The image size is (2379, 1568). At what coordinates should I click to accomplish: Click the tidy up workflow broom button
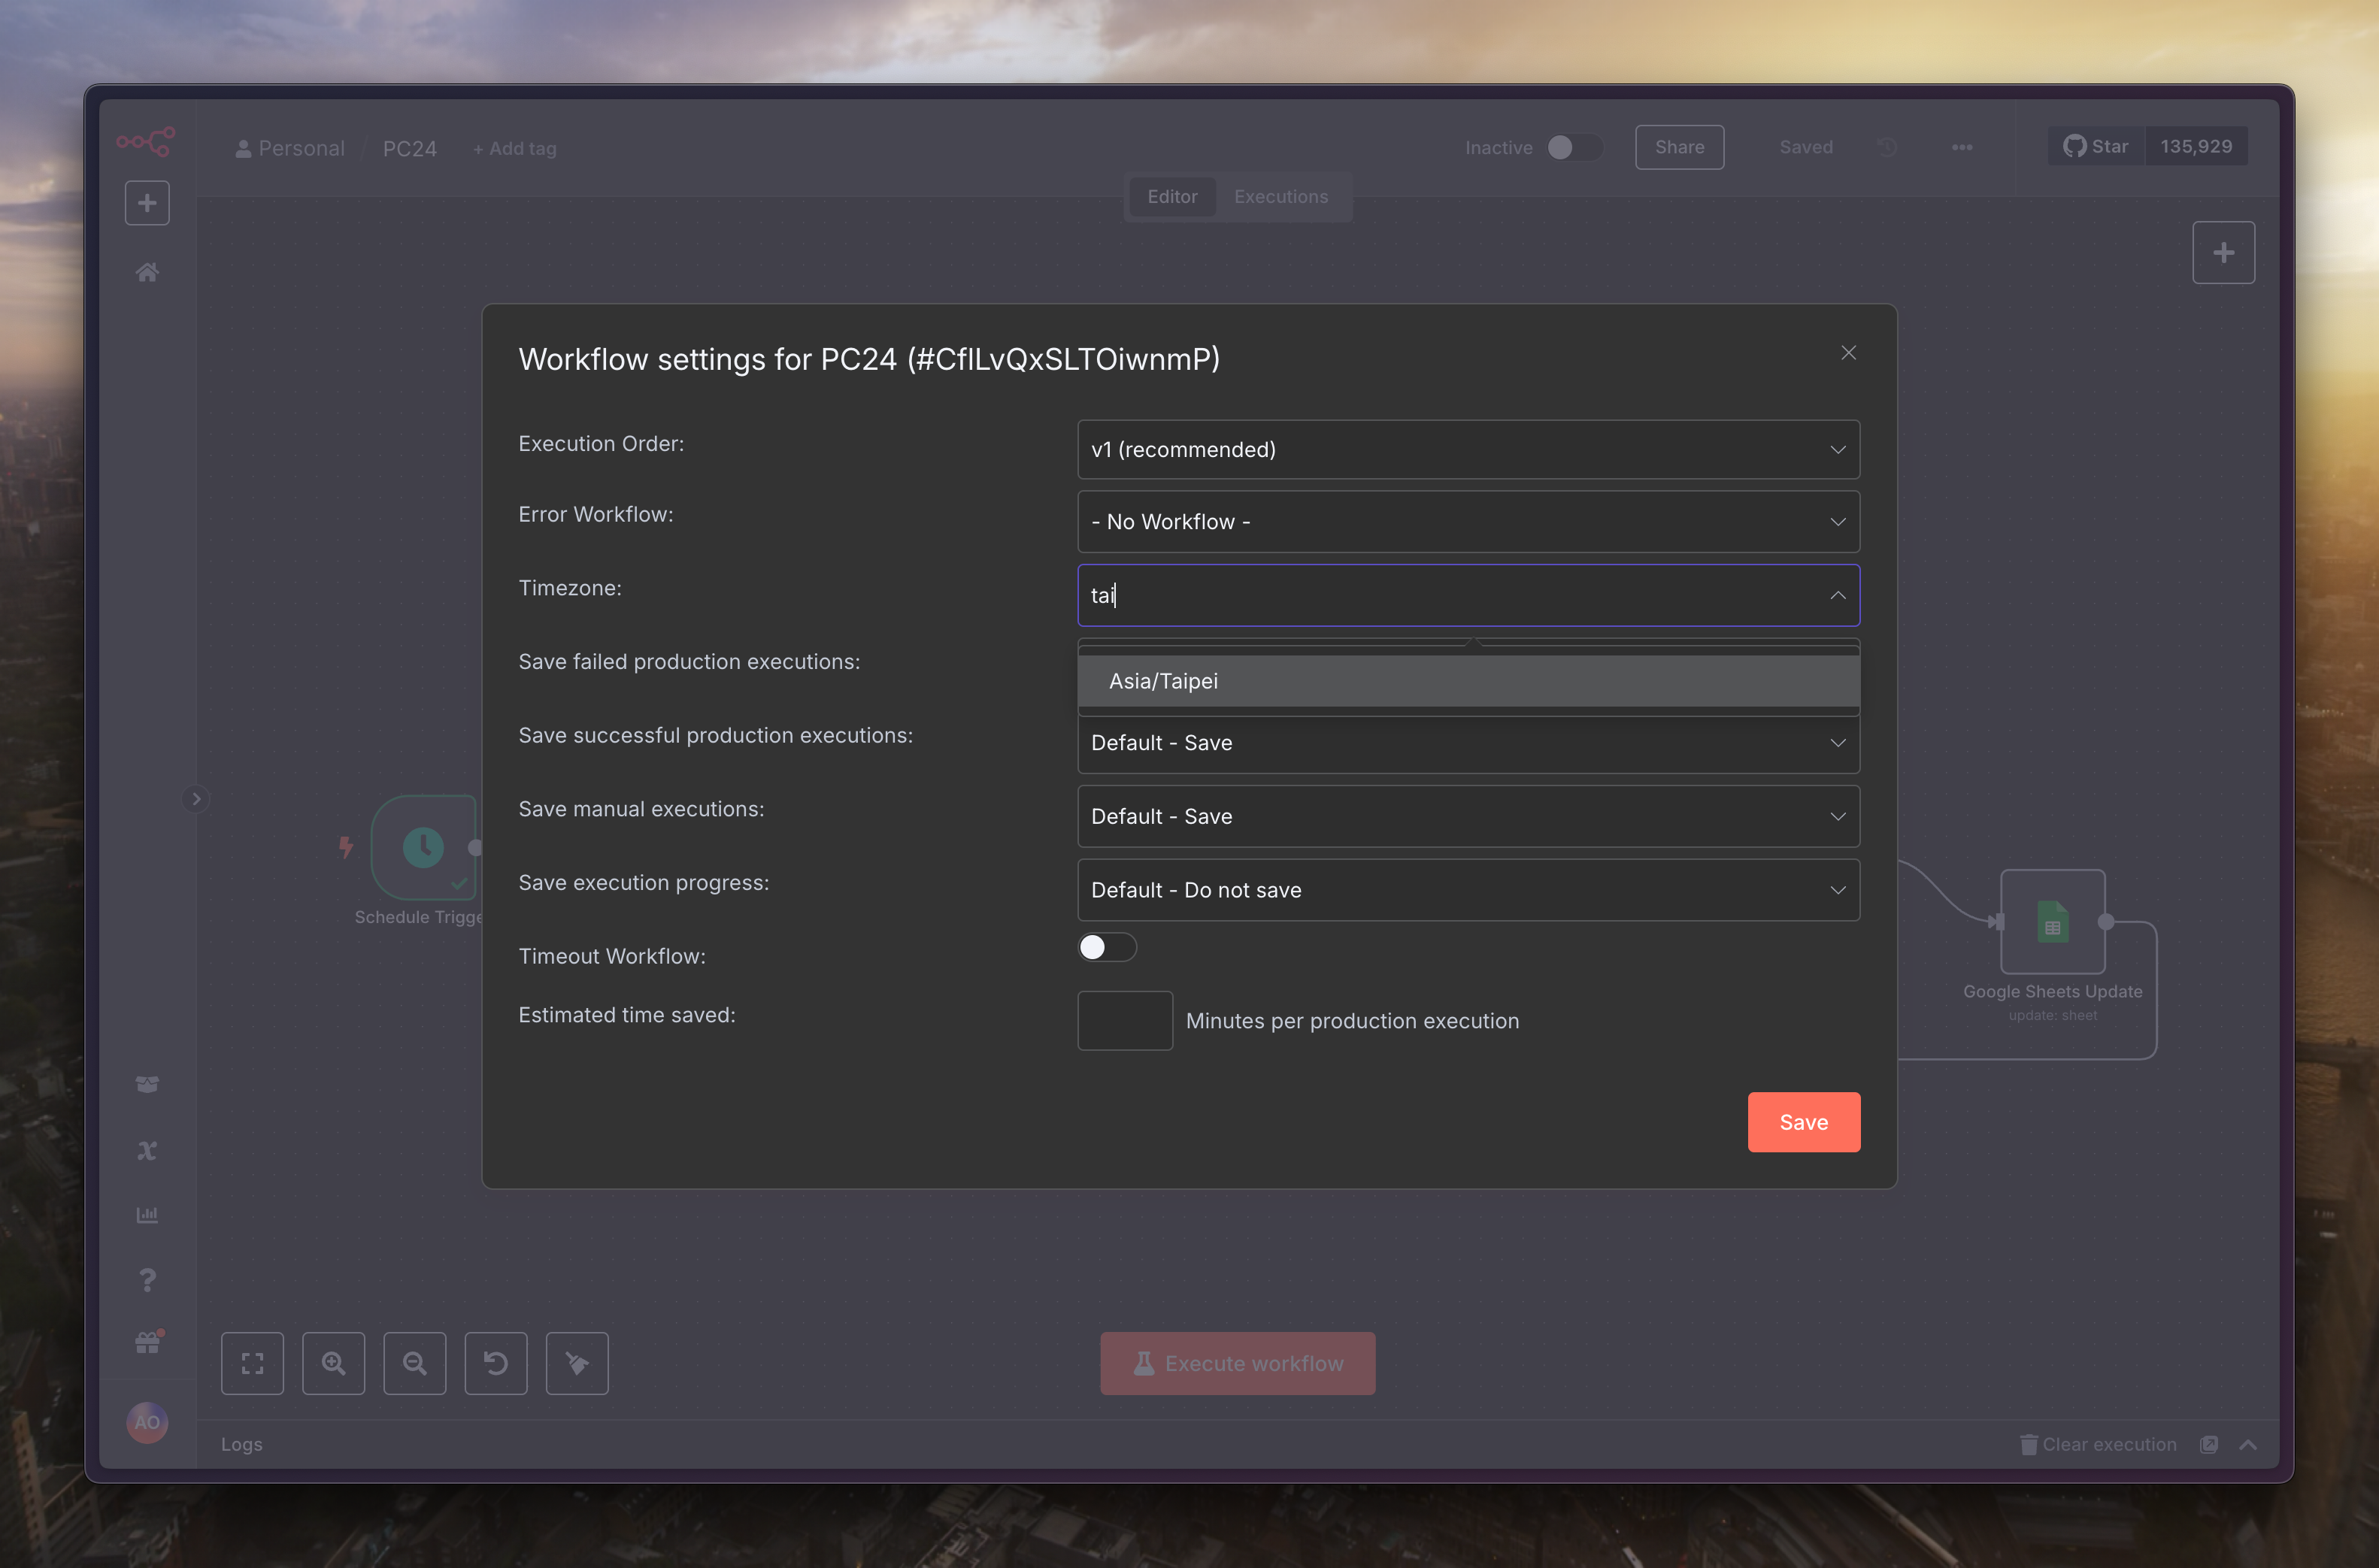pos(577,1363)
